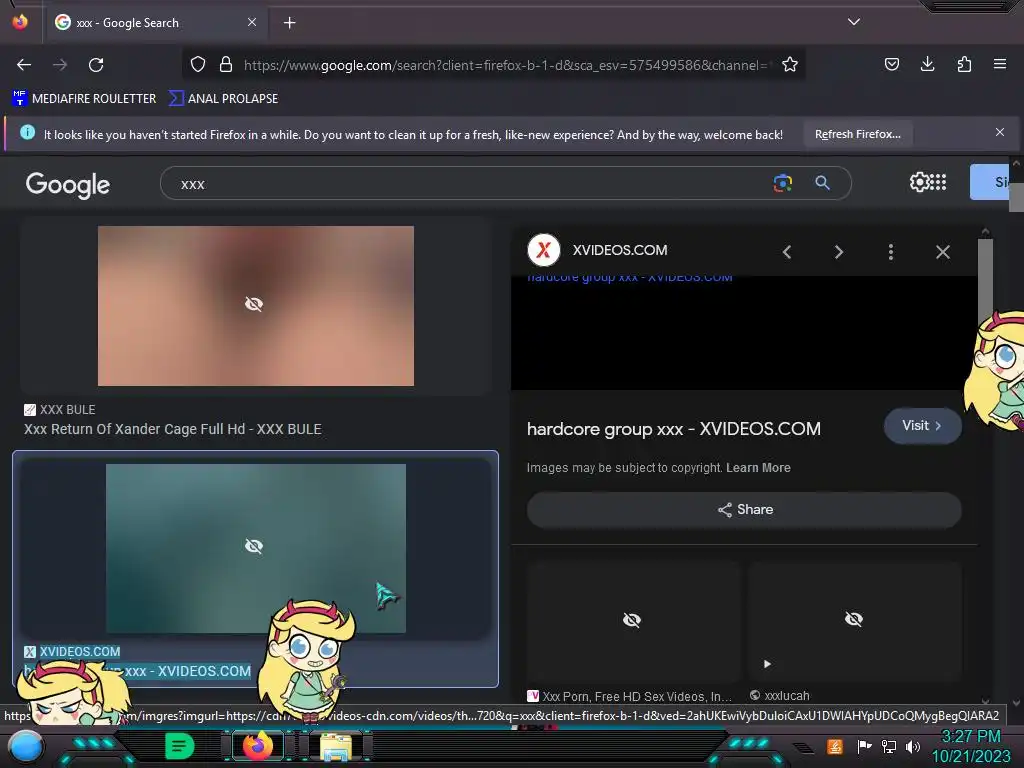Image resolution: width=1024 pixels, height=768 pixels.
Task: Toggle blur eye icon on the selected teal thumbnail
Action: (x=254, y=546)
